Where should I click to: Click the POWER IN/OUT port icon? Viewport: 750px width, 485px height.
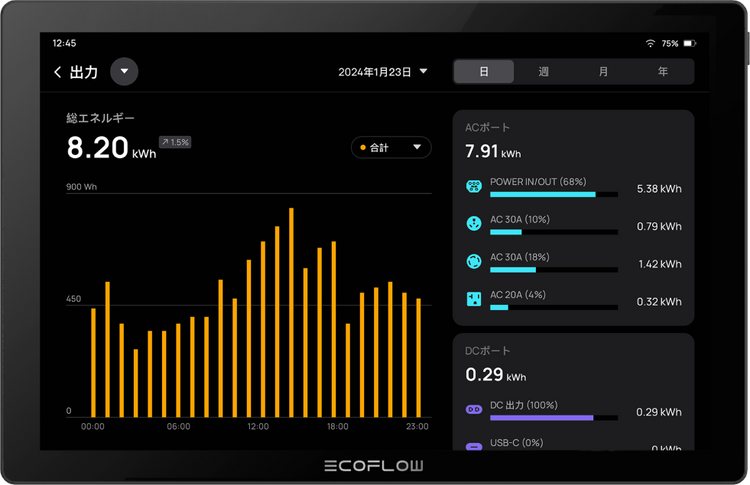pos(474,187)
